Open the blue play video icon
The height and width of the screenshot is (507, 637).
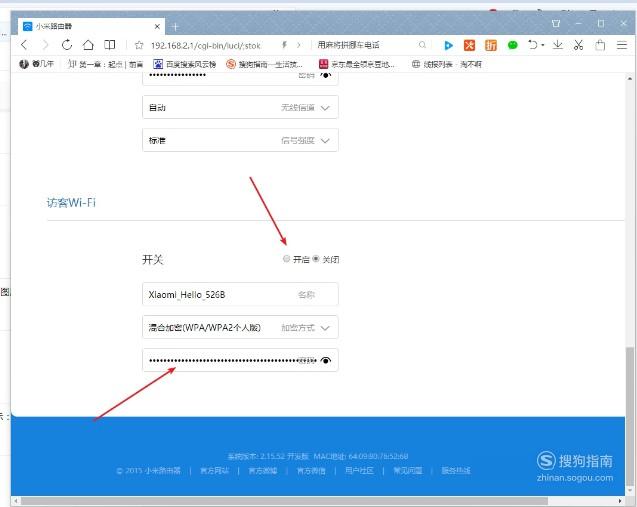click(x=448, y=45)
